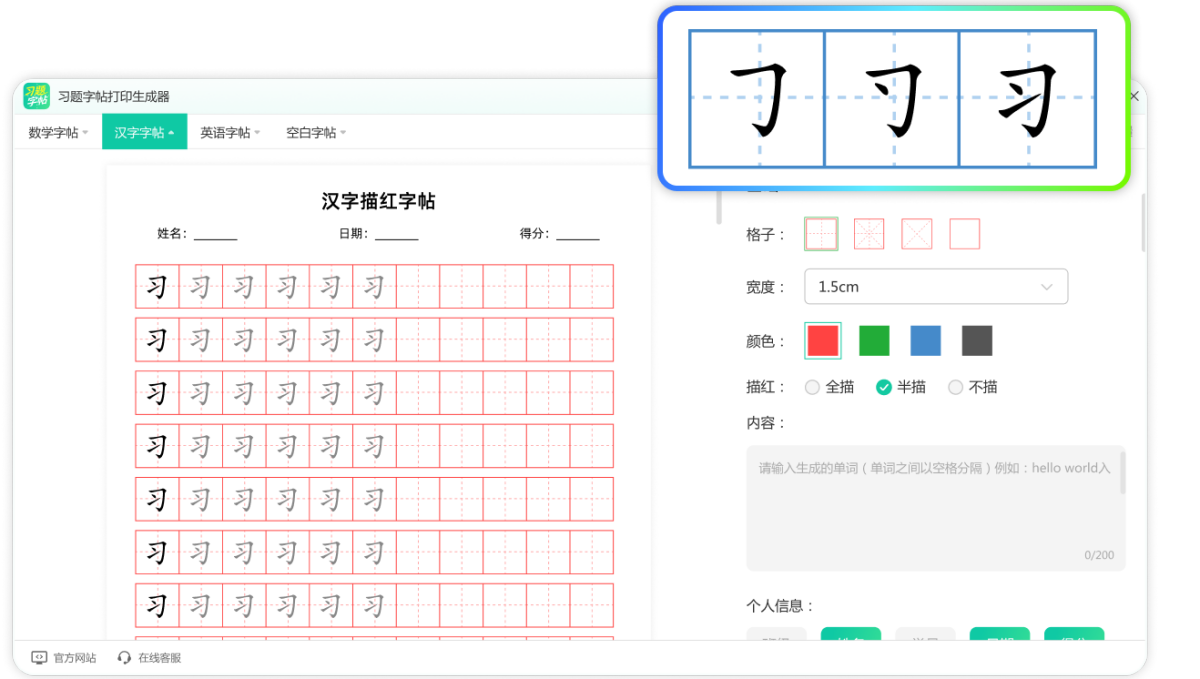The height and width of the screenshot is (679, 1200).
Task: Pick the plain empty square grid style
Action: (964, 233)
